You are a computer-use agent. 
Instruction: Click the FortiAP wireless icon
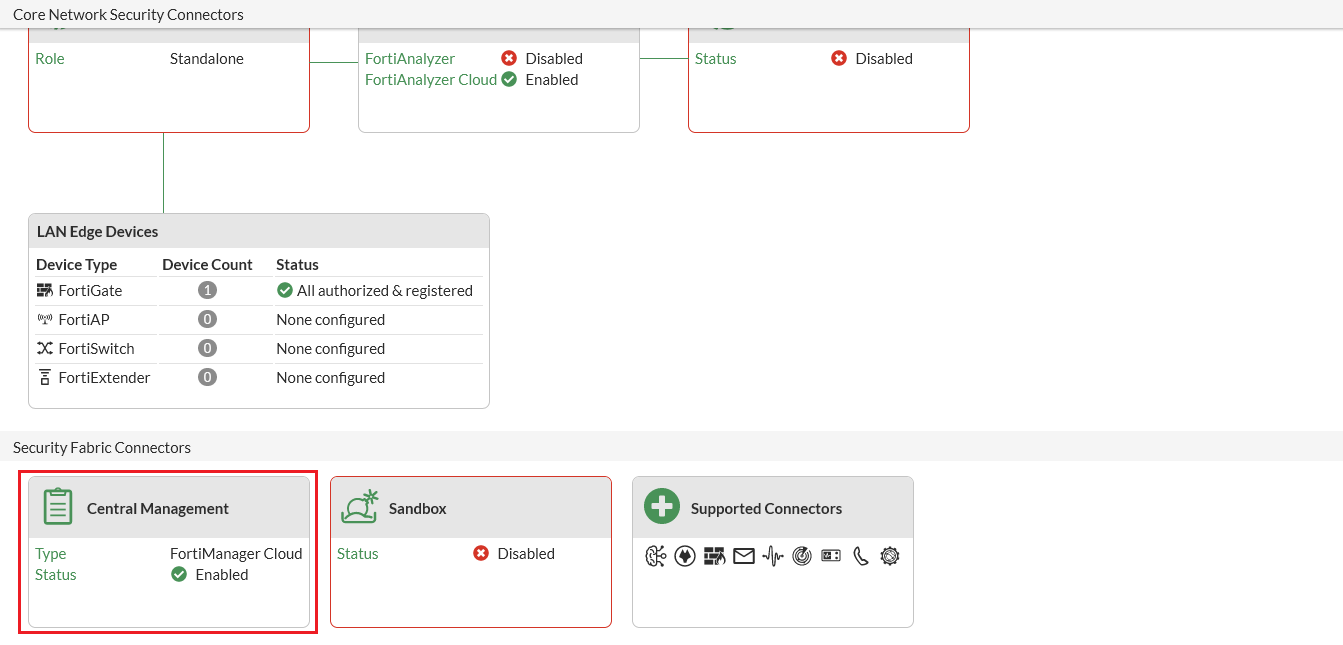[x=45, y=319]
